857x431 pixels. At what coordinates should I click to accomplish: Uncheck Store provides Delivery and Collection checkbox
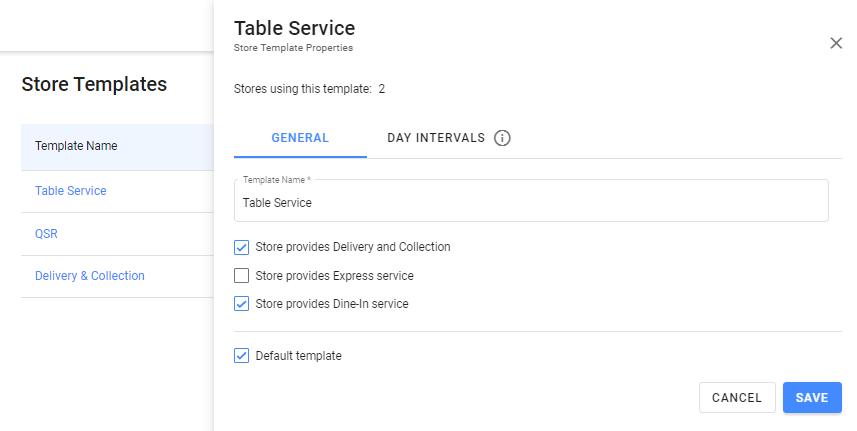241,247
